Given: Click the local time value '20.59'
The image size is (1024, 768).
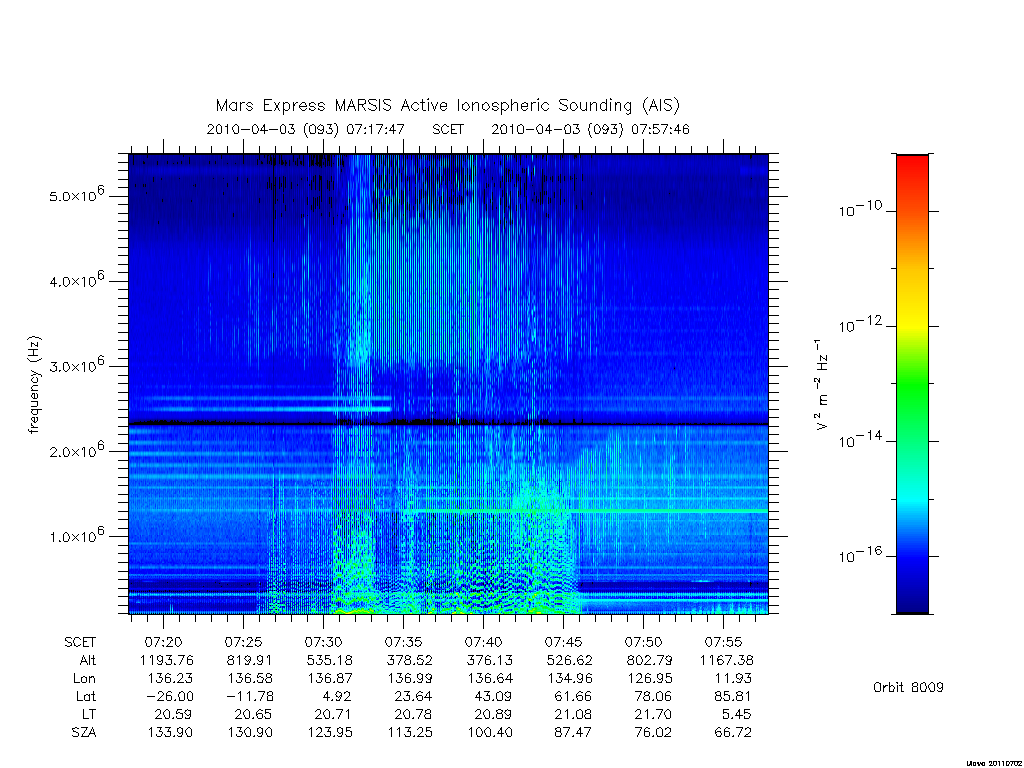Looking at the screenshot, I should click(173, 714).
